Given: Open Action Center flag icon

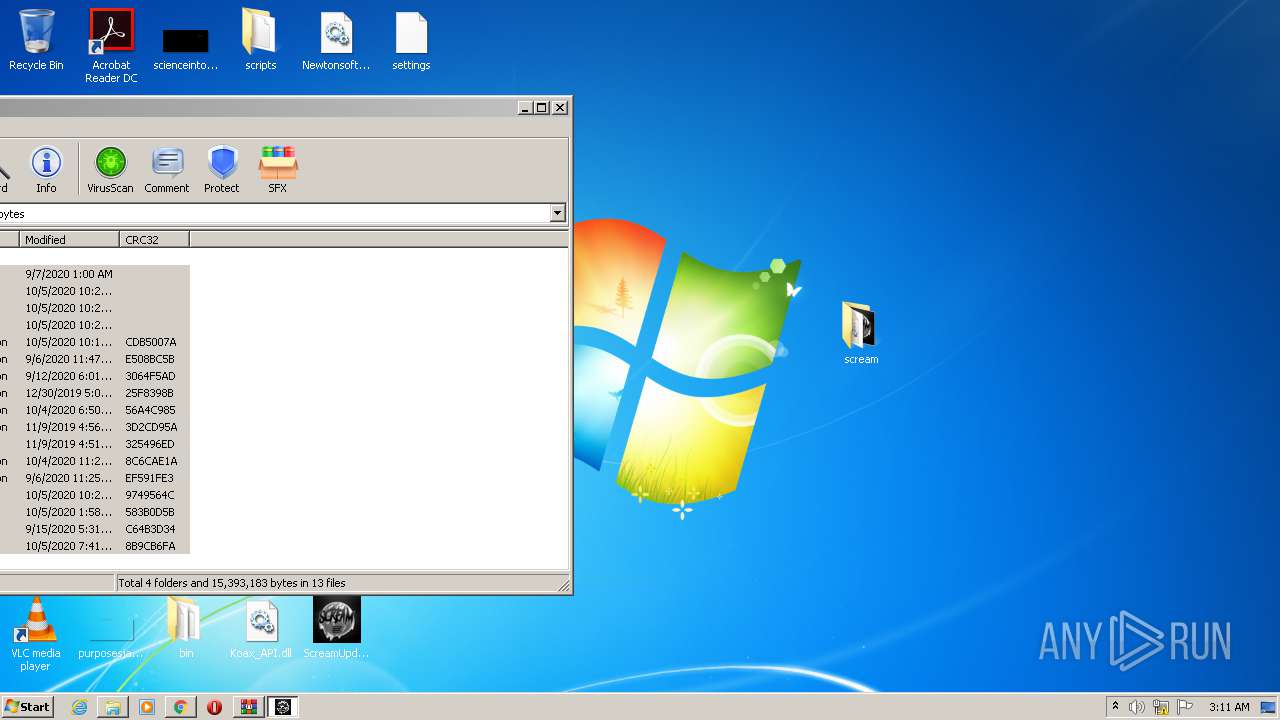Looking at the screenshot, I should 1185,707.
